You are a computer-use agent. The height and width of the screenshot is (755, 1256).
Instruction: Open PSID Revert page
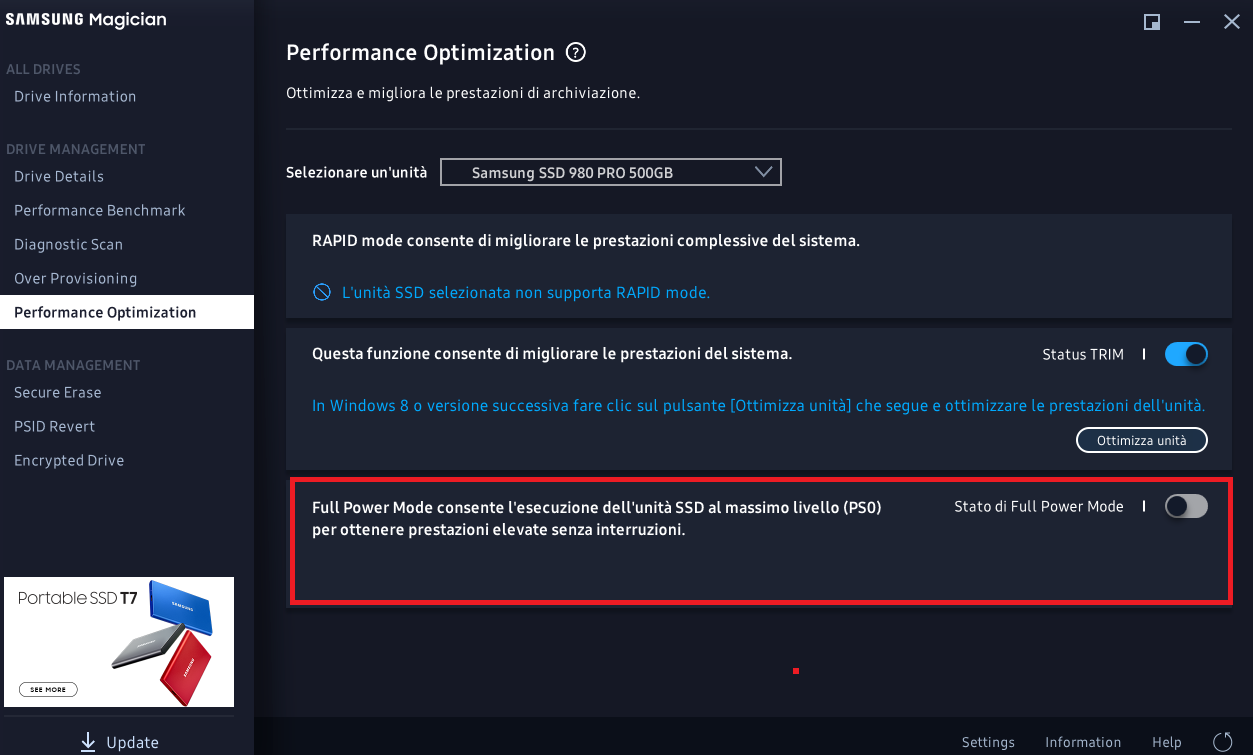55,426
